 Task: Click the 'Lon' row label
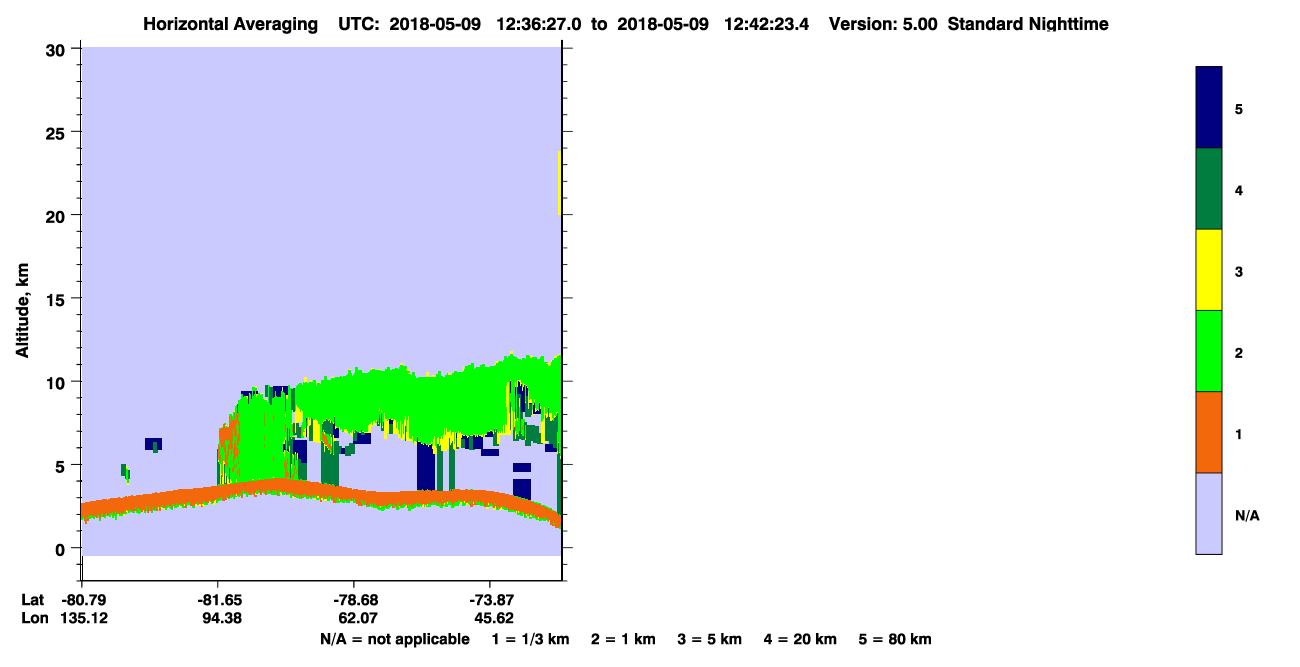coord(34,618)
